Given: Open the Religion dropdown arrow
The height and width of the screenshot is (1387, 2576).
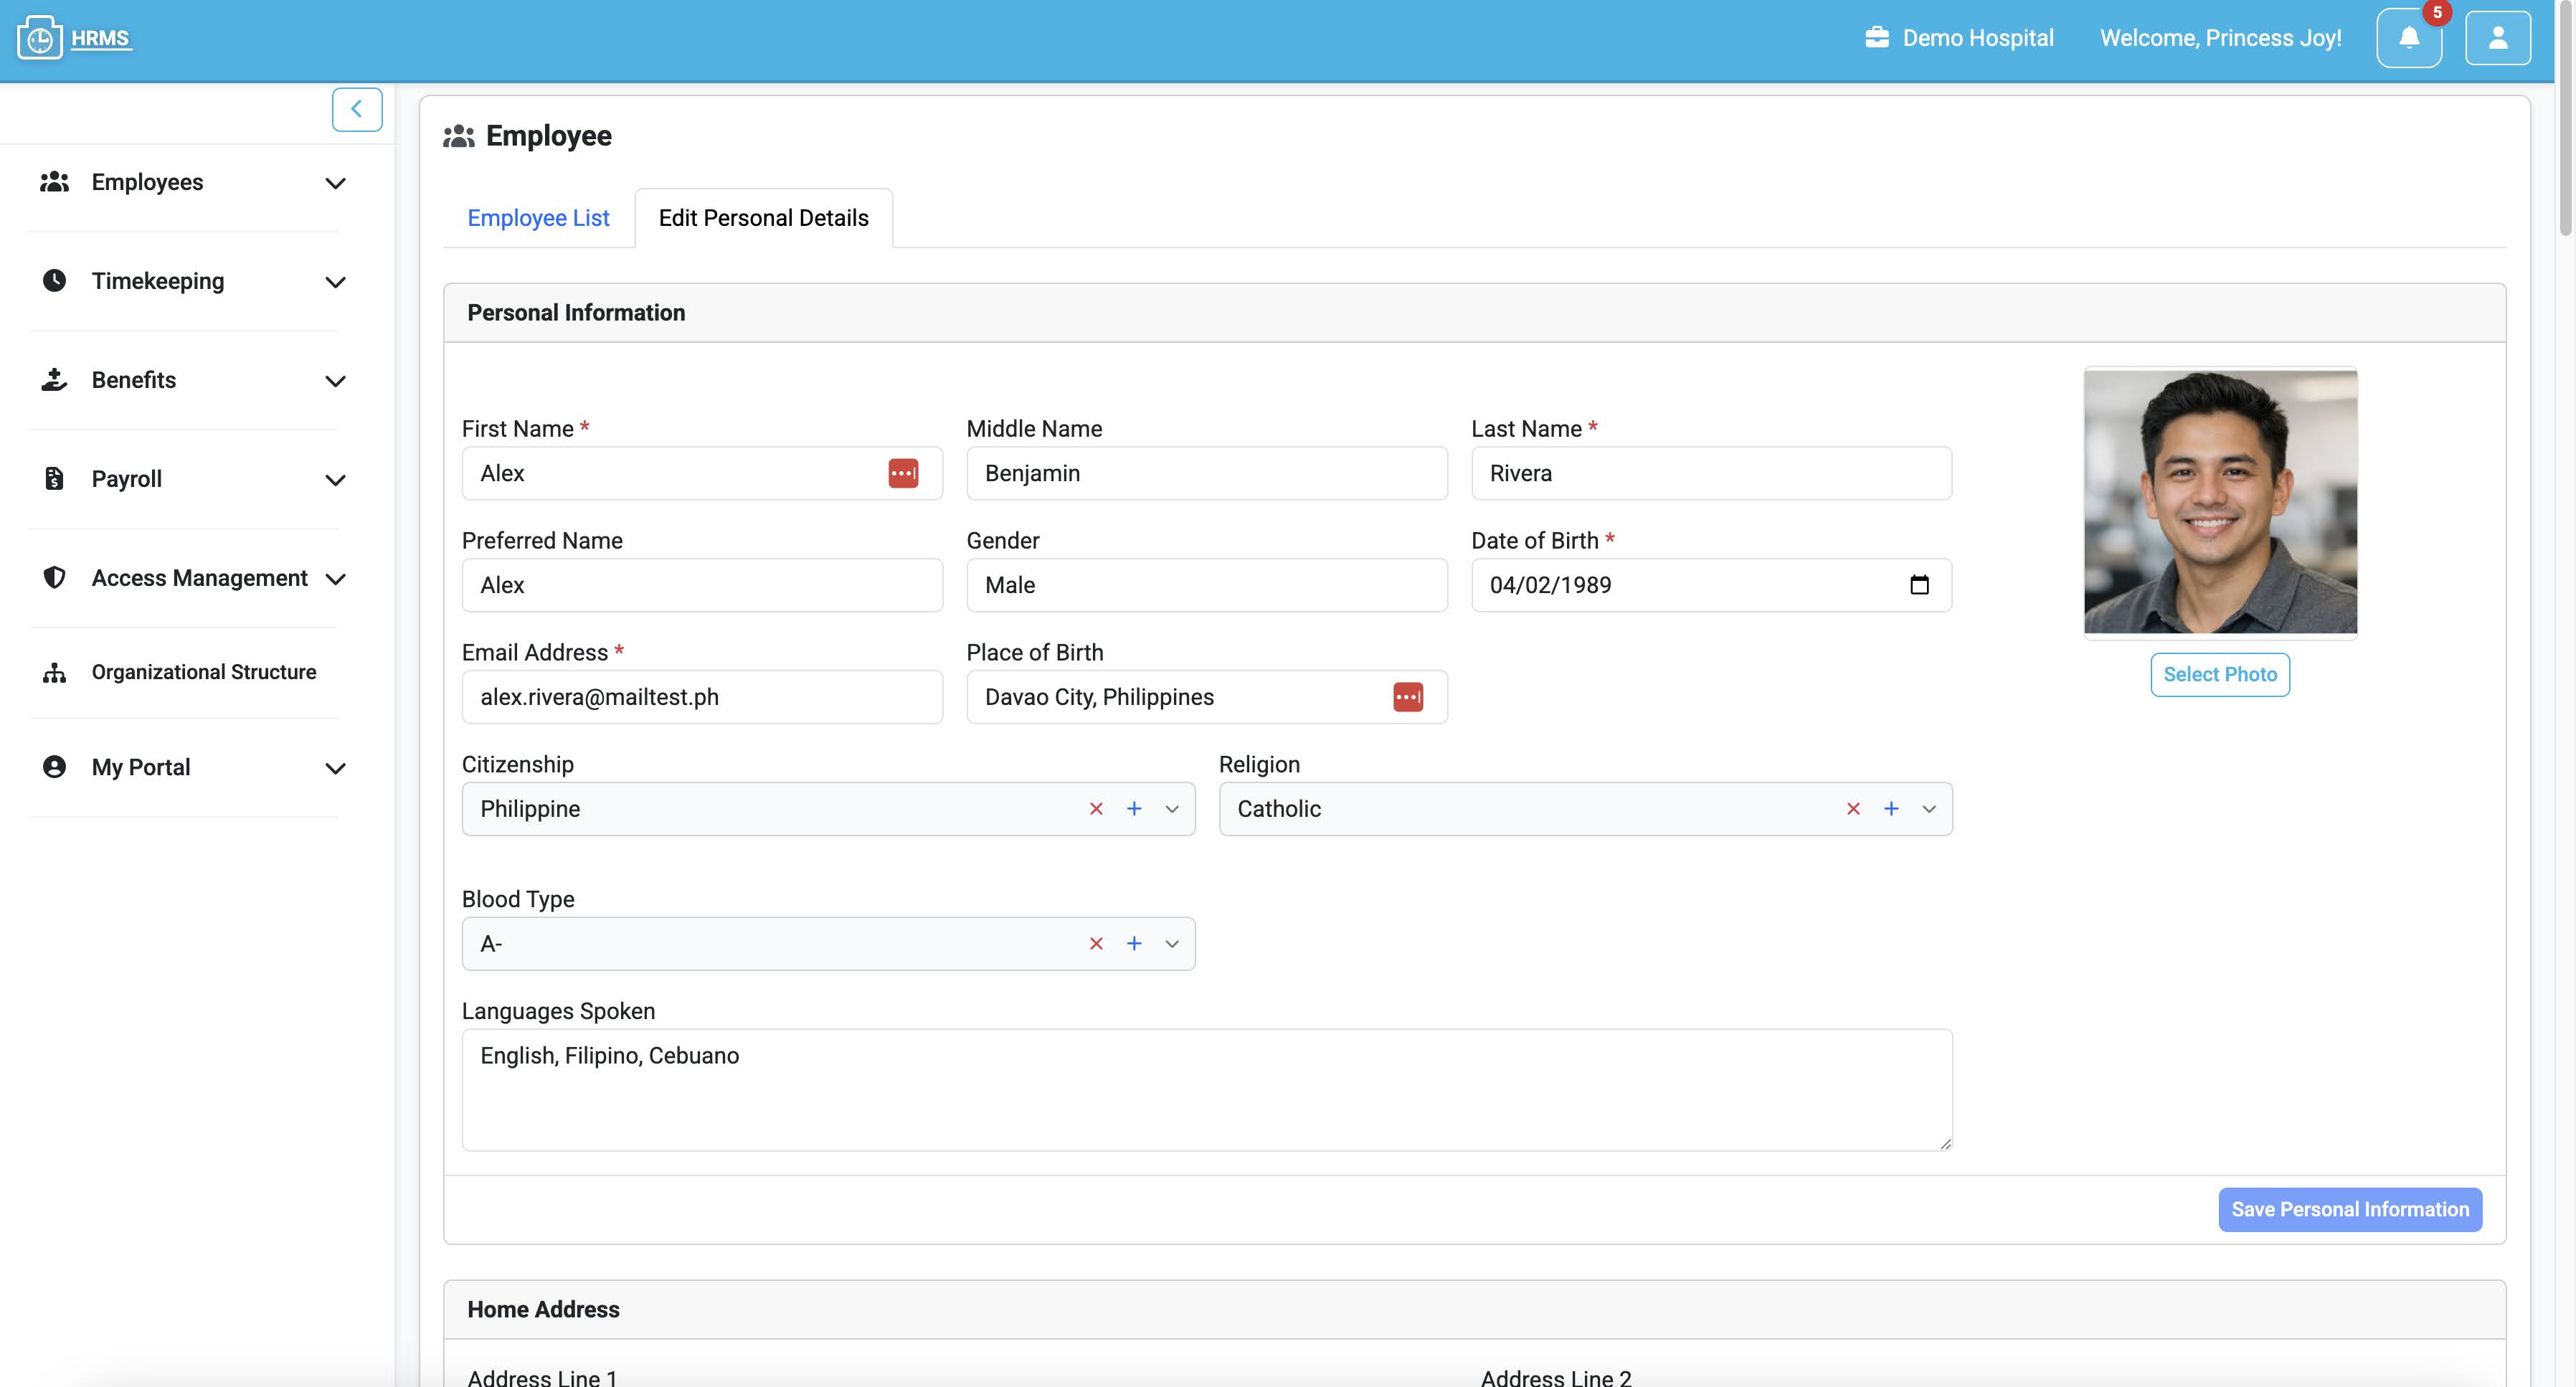Looking at the screenshot, I should 1929,809.
